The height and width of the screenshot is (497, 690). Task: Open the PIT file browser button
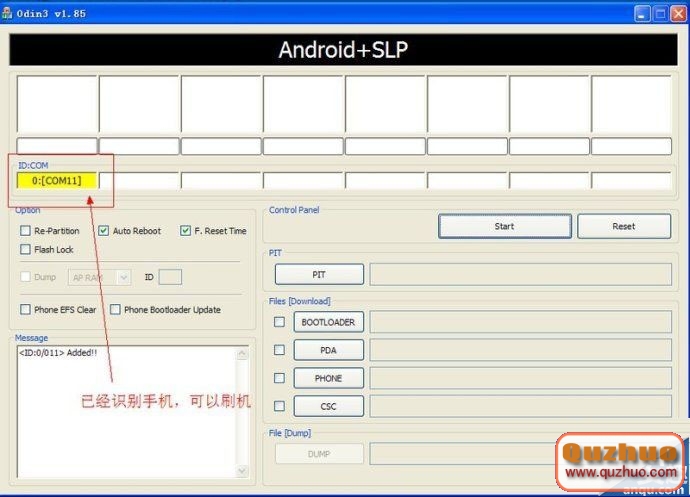(x=319, y=274)
